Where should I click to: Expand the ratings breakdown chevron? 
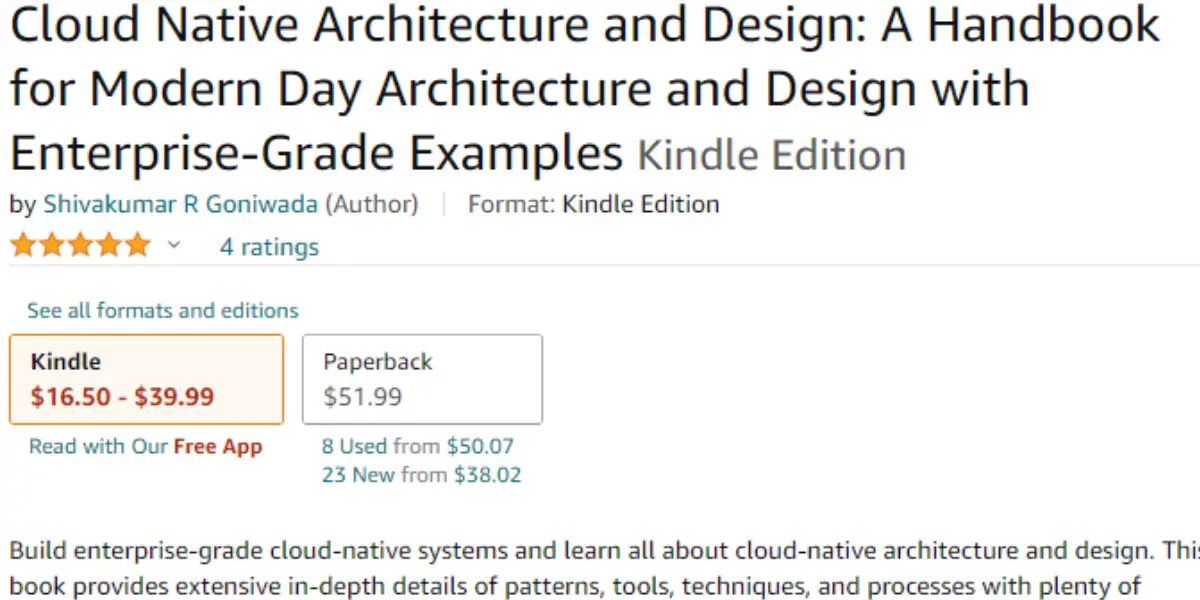[x=173, y=245]
